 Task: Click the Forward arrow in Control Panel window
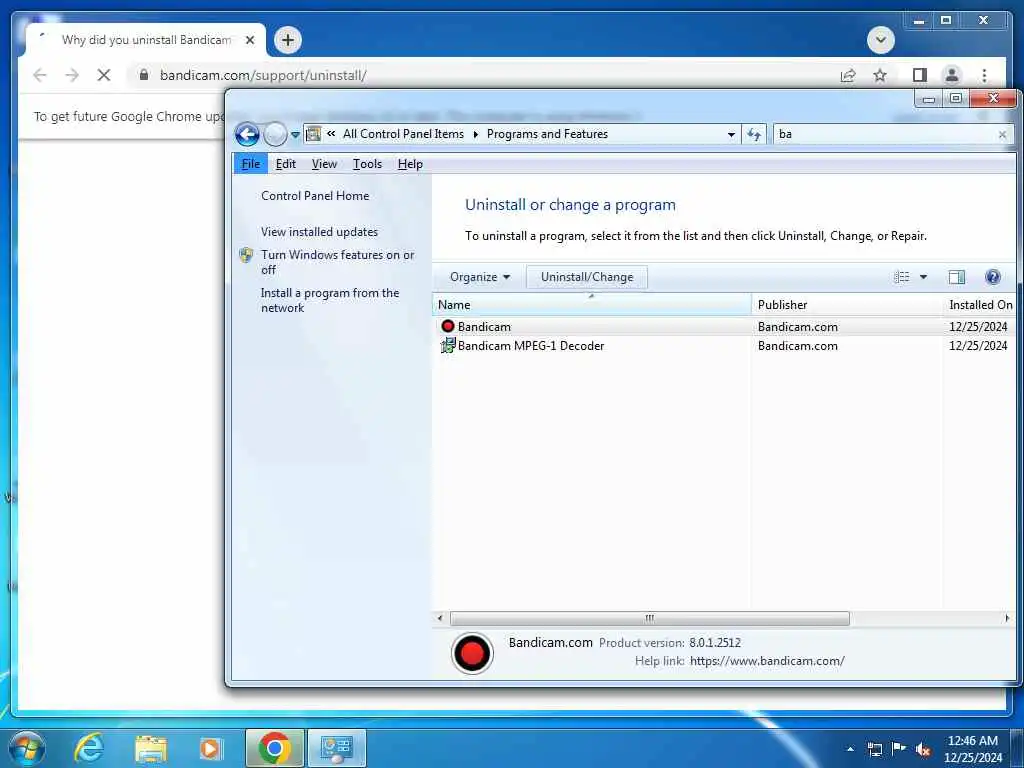[x=275, y=135]
